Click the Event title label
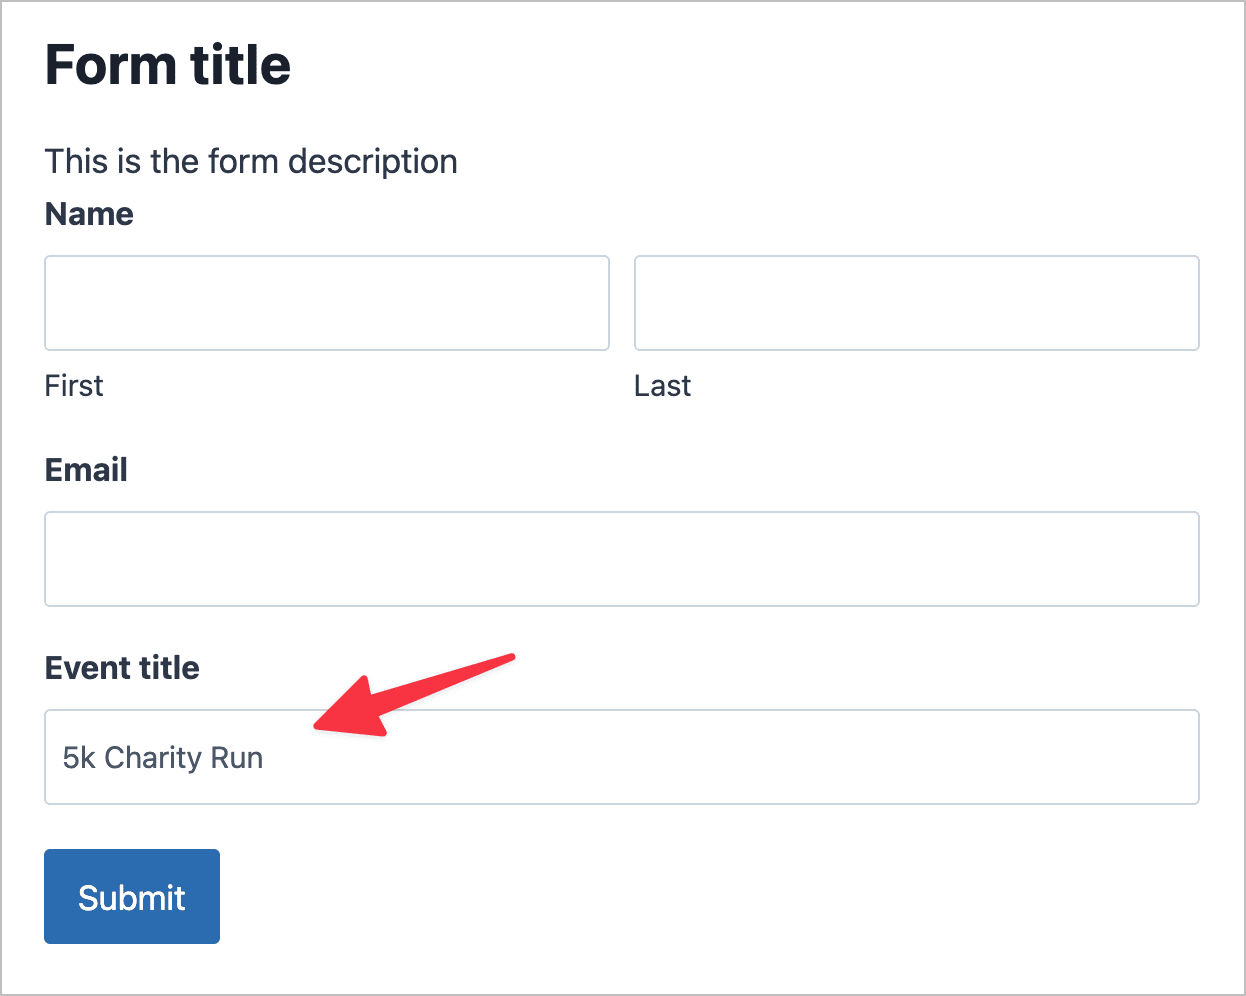1246x996 pixels. [x=121, y=667]
